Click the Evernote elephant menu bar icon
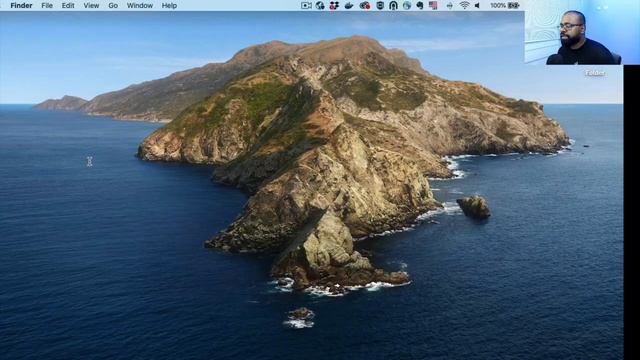The height and width of the screenshot is (360, 640). pos(420,6)
